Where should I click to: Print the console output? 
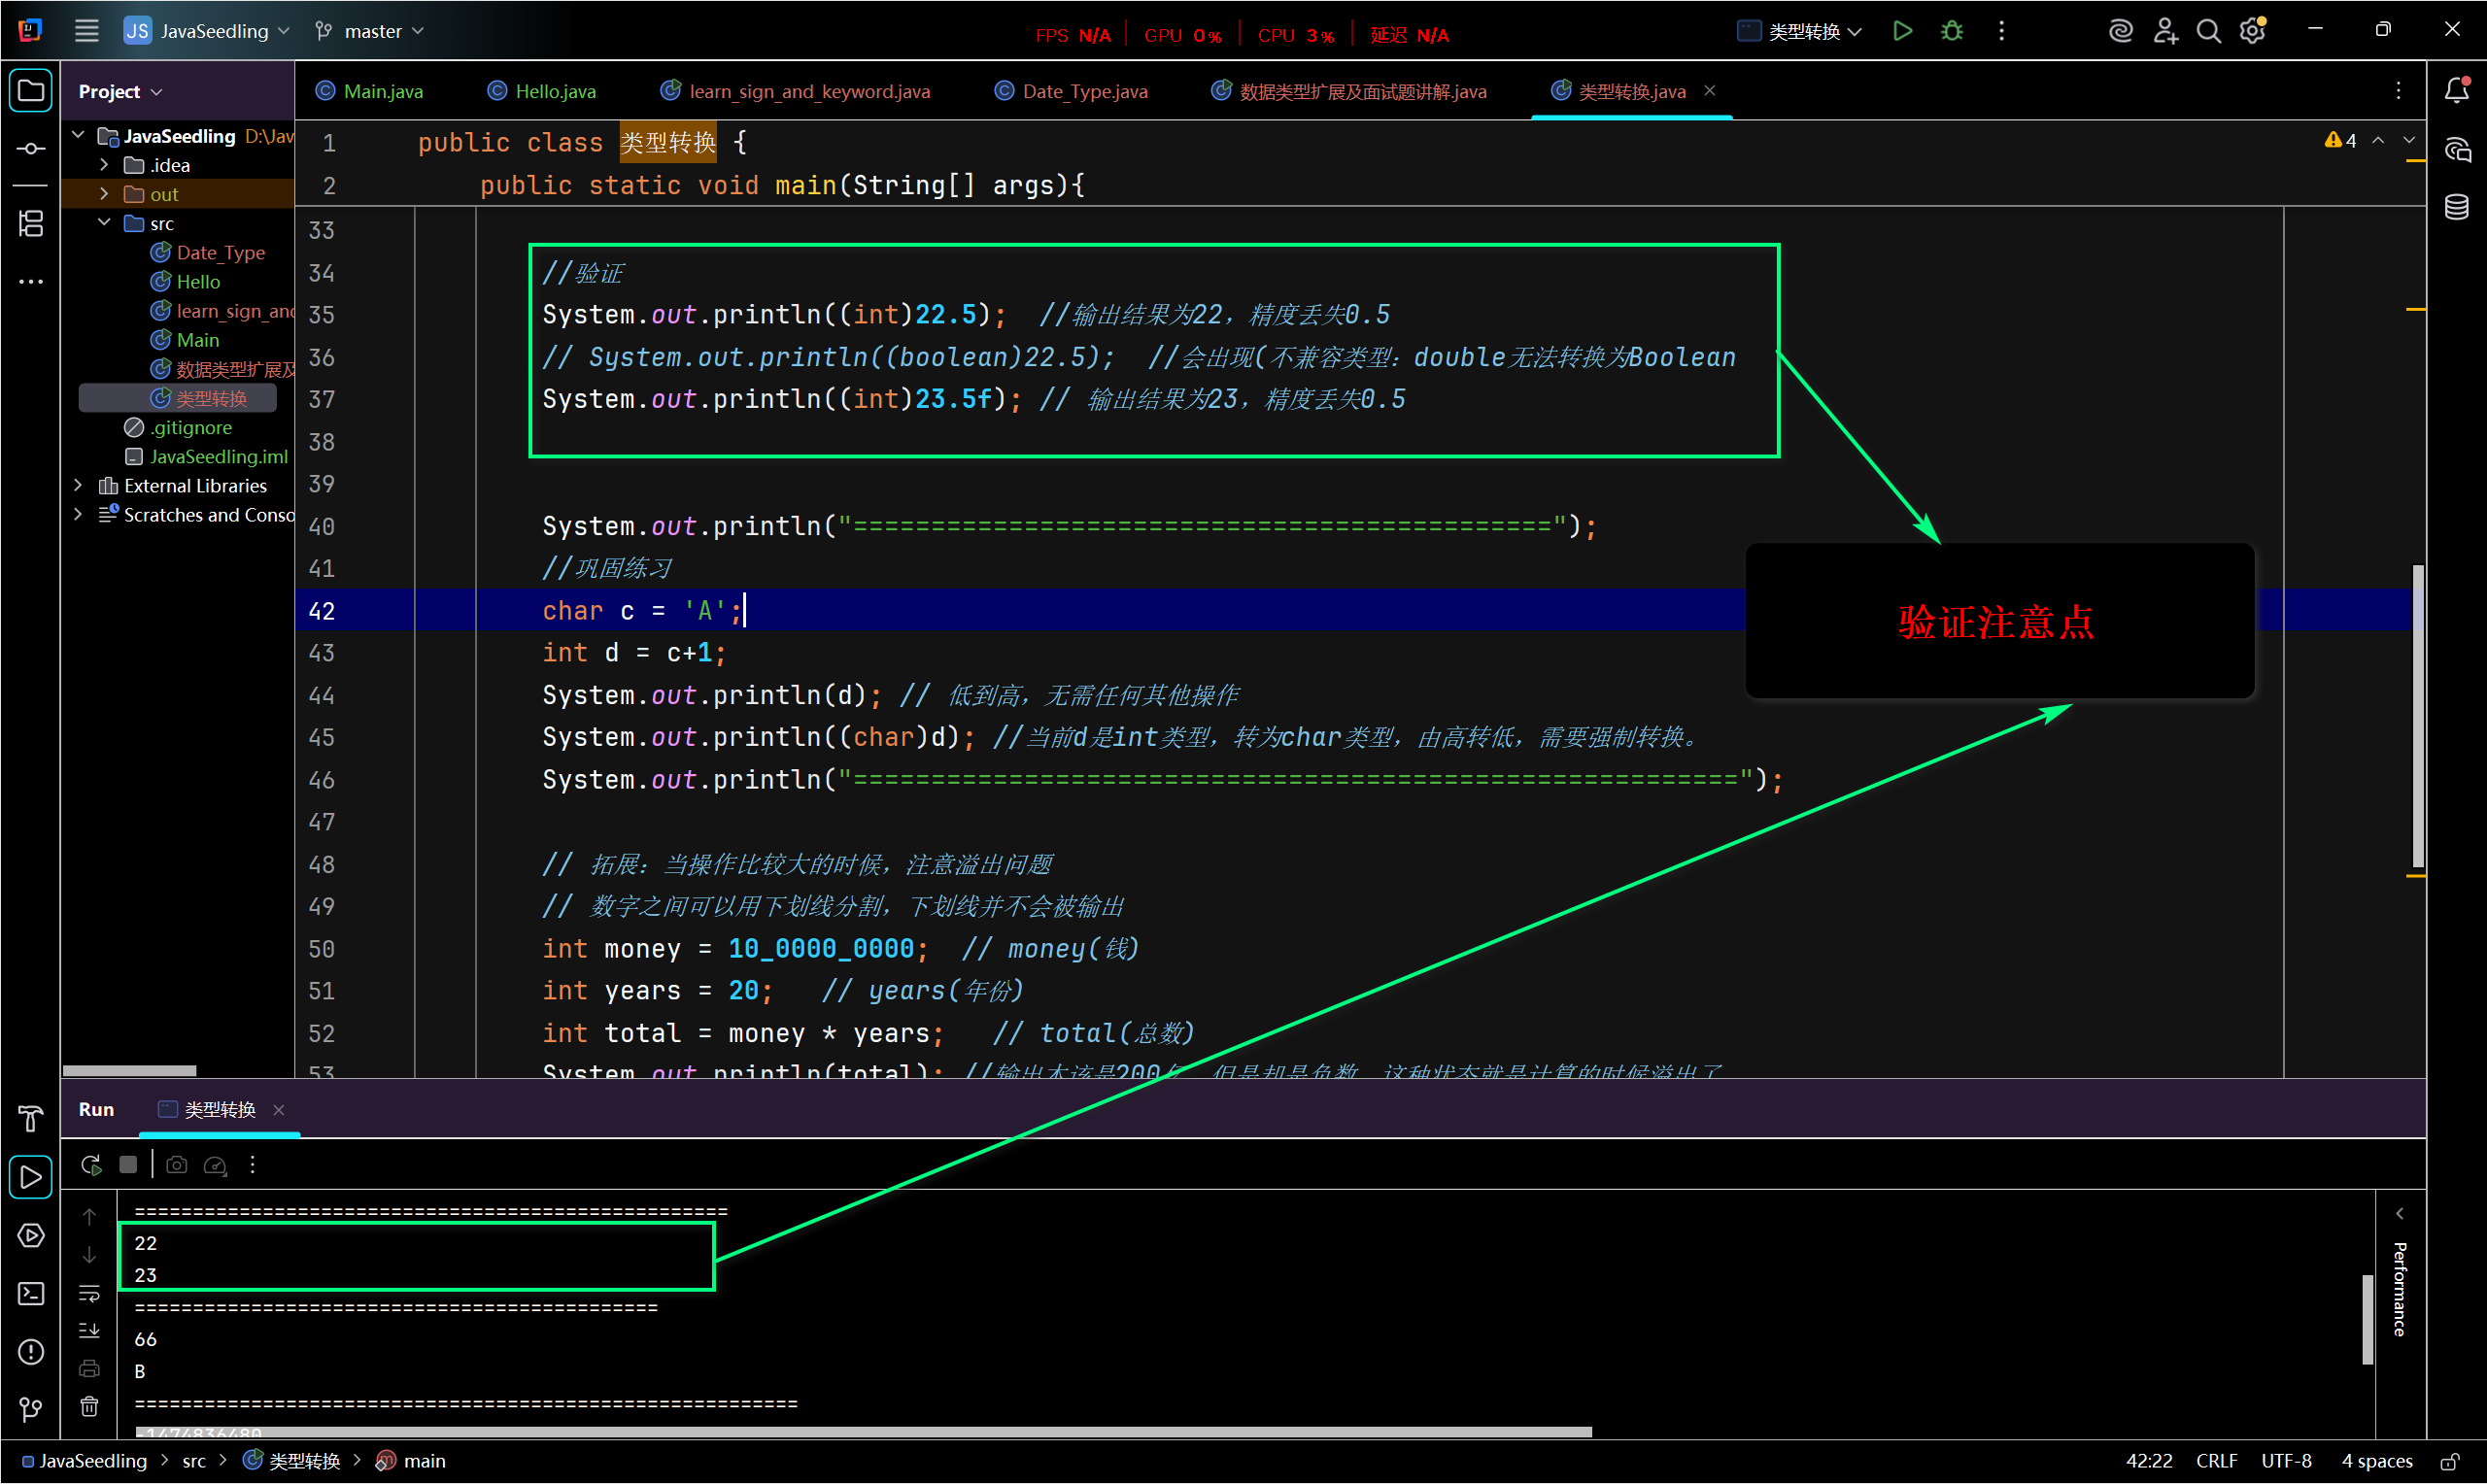pyautogui.click(x=89, y=1369)
